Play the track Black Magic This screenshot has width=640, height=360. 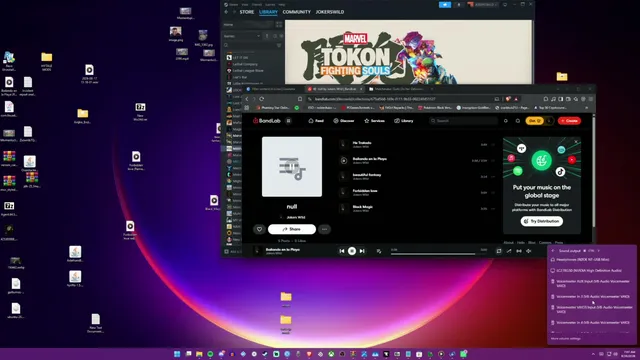tap(344, 208)
